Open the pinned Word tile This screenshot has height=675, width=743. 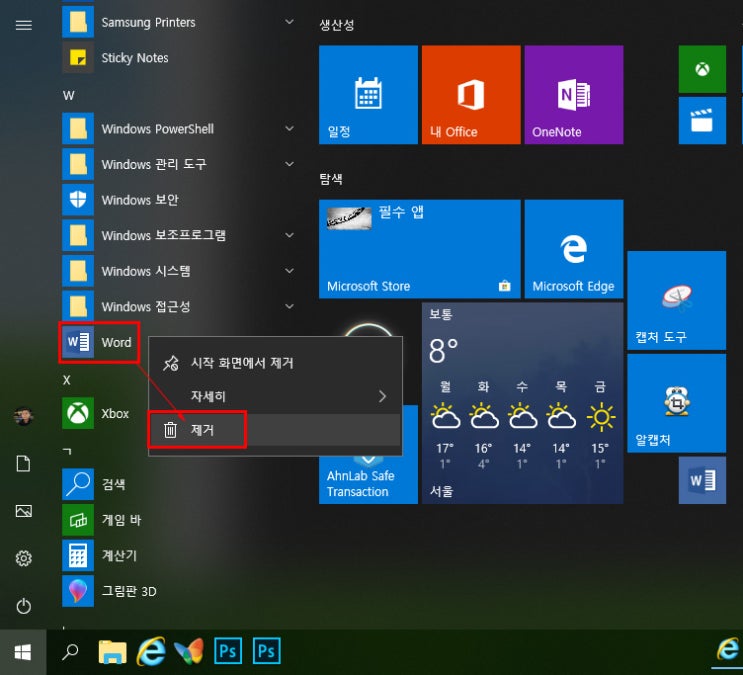click(702, 480)
